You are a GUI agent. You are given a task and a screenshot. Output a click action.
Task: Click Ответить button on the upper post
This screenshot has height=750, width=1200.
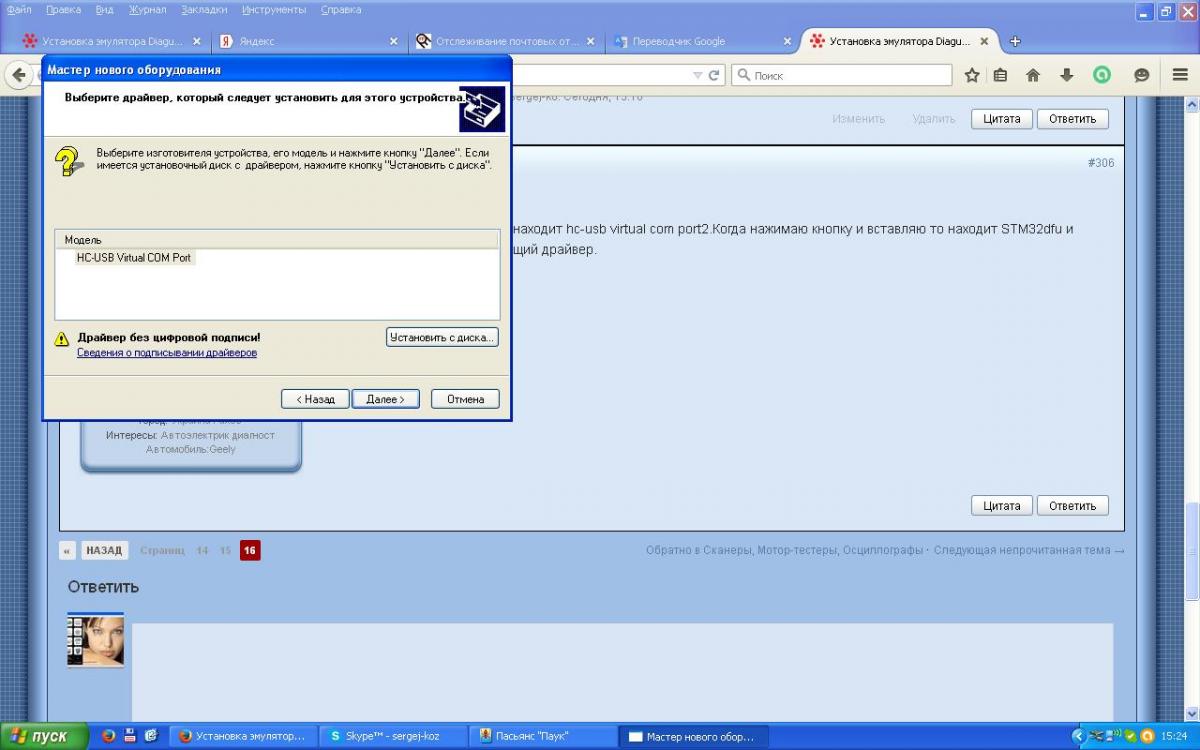(x=1073, y=118)
